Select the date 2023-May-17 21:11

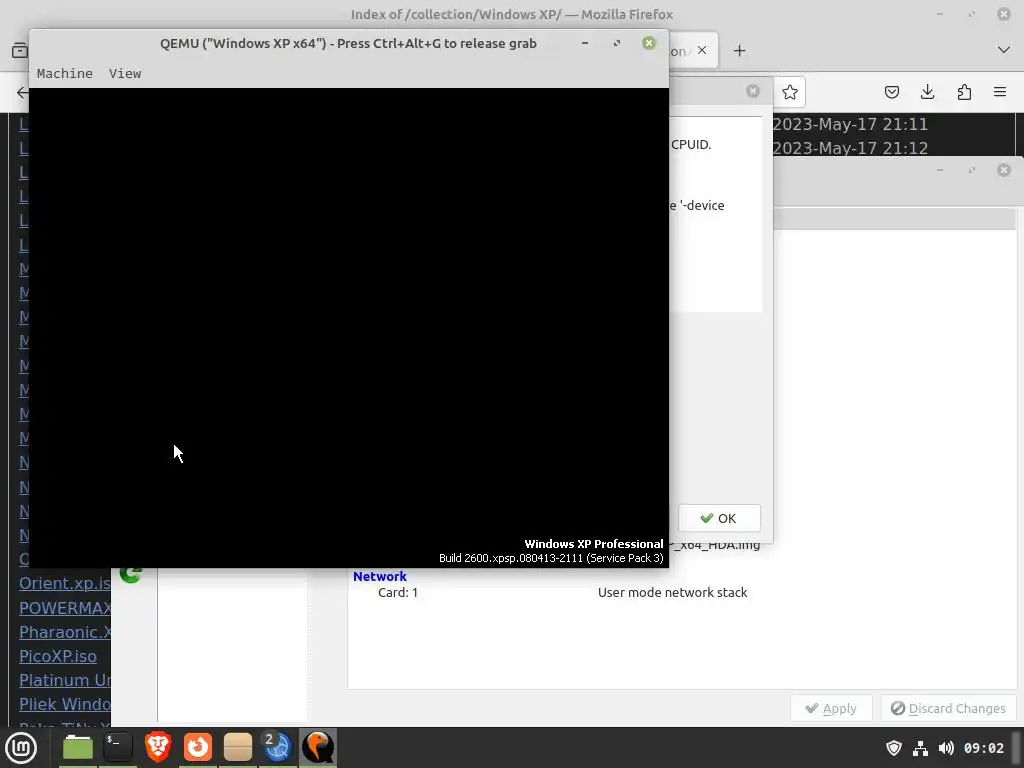[850, 124]
